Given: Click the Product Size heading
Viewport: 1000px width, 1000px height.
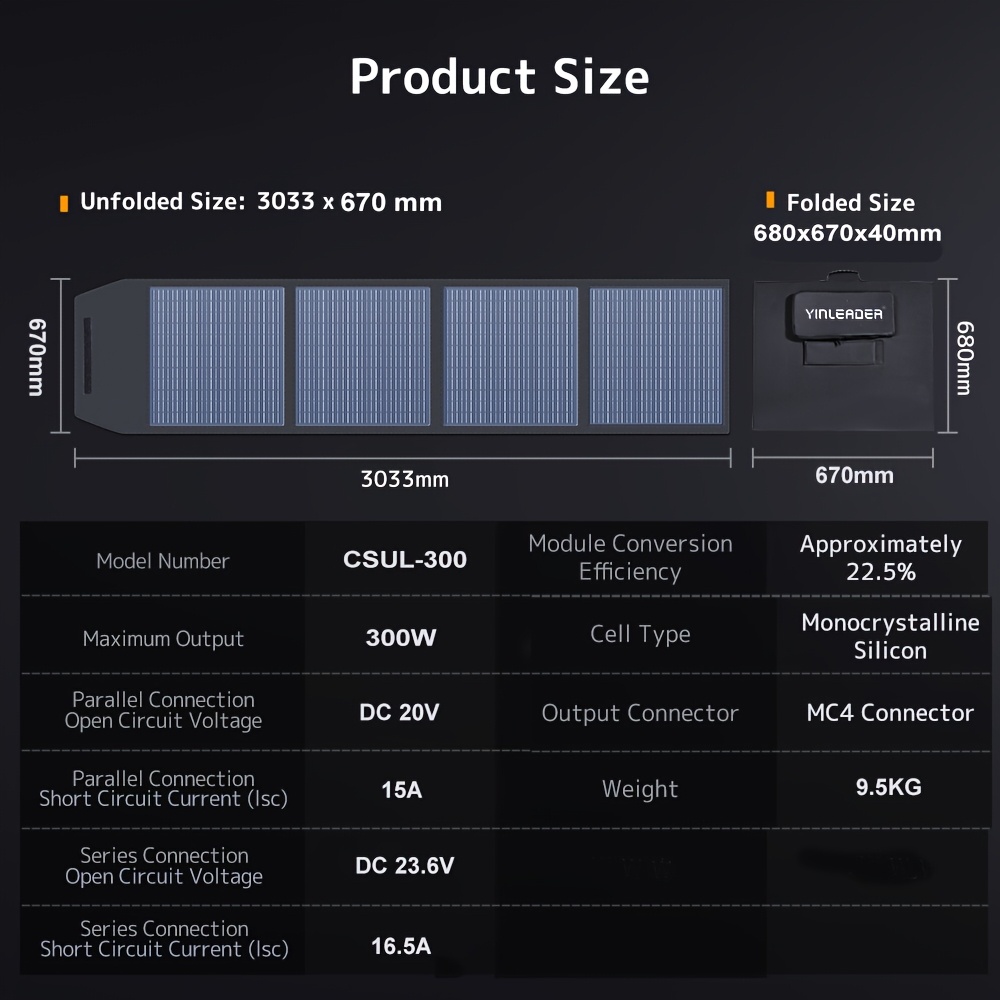Looking at the screenshot, I should tap(499, 77).
